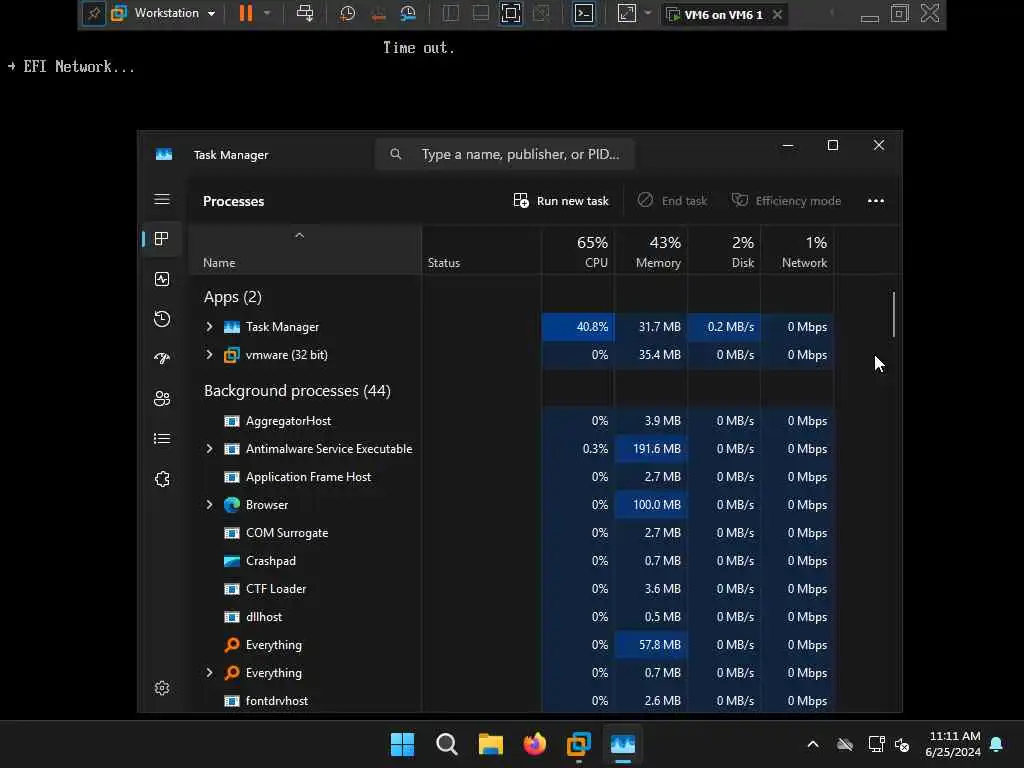Image resolution: width=1024 pixels, height=768 pixels.
Task: Pause the virtual machine
Action: pos(246,14)
